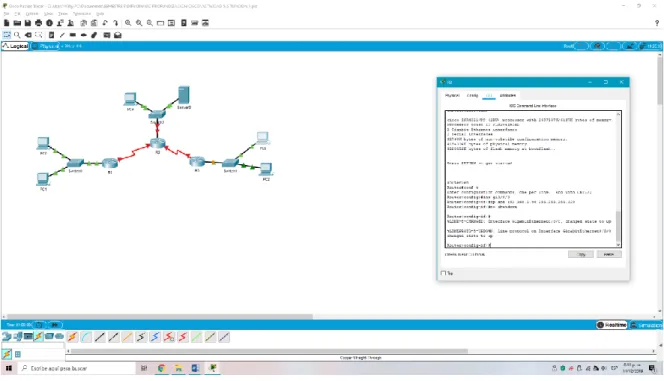
Task: Switch to Simulation mode
Action: coord(646,325)
